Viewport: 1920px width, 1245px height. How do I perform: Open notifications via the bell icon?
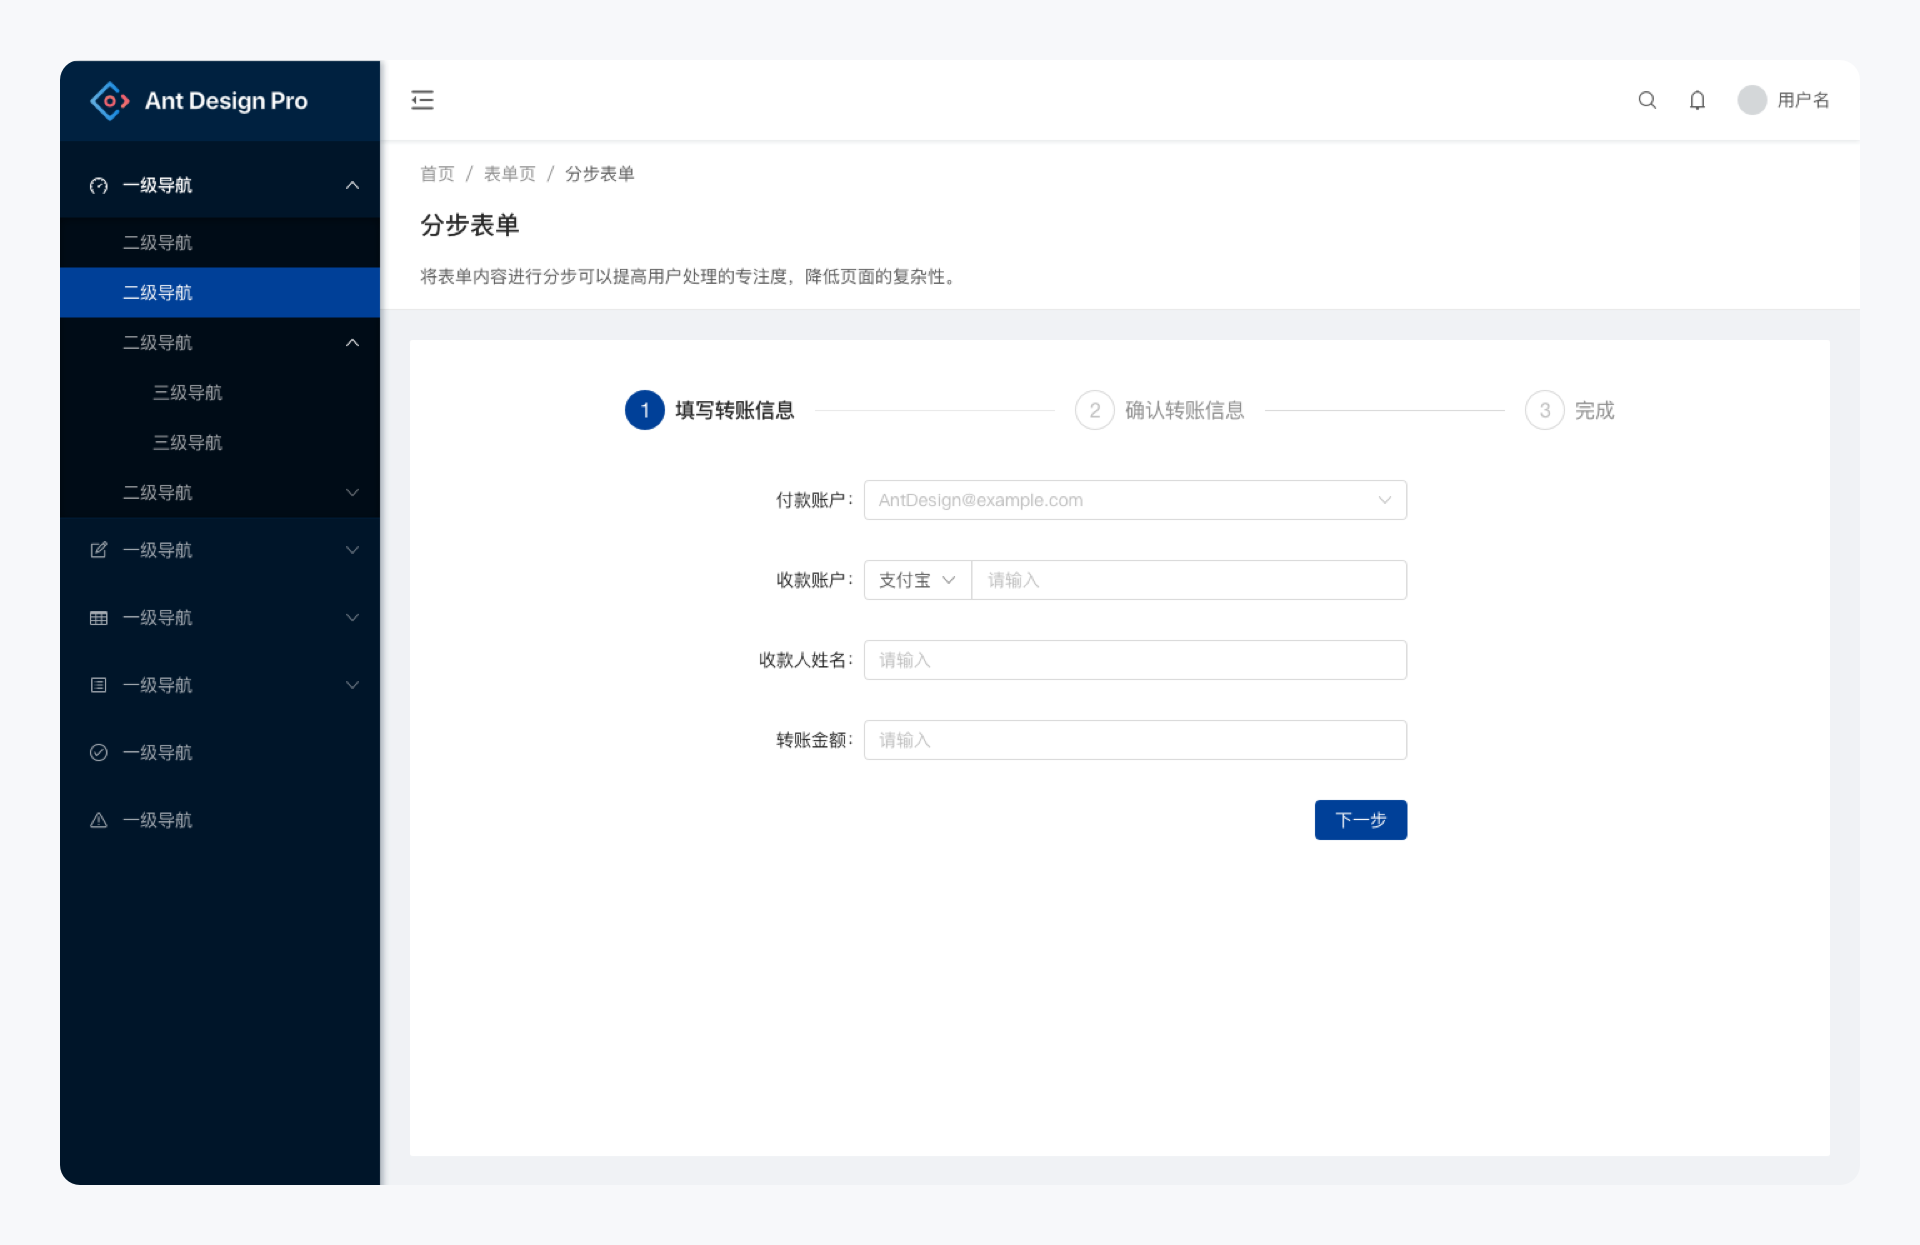(1697, 100)
